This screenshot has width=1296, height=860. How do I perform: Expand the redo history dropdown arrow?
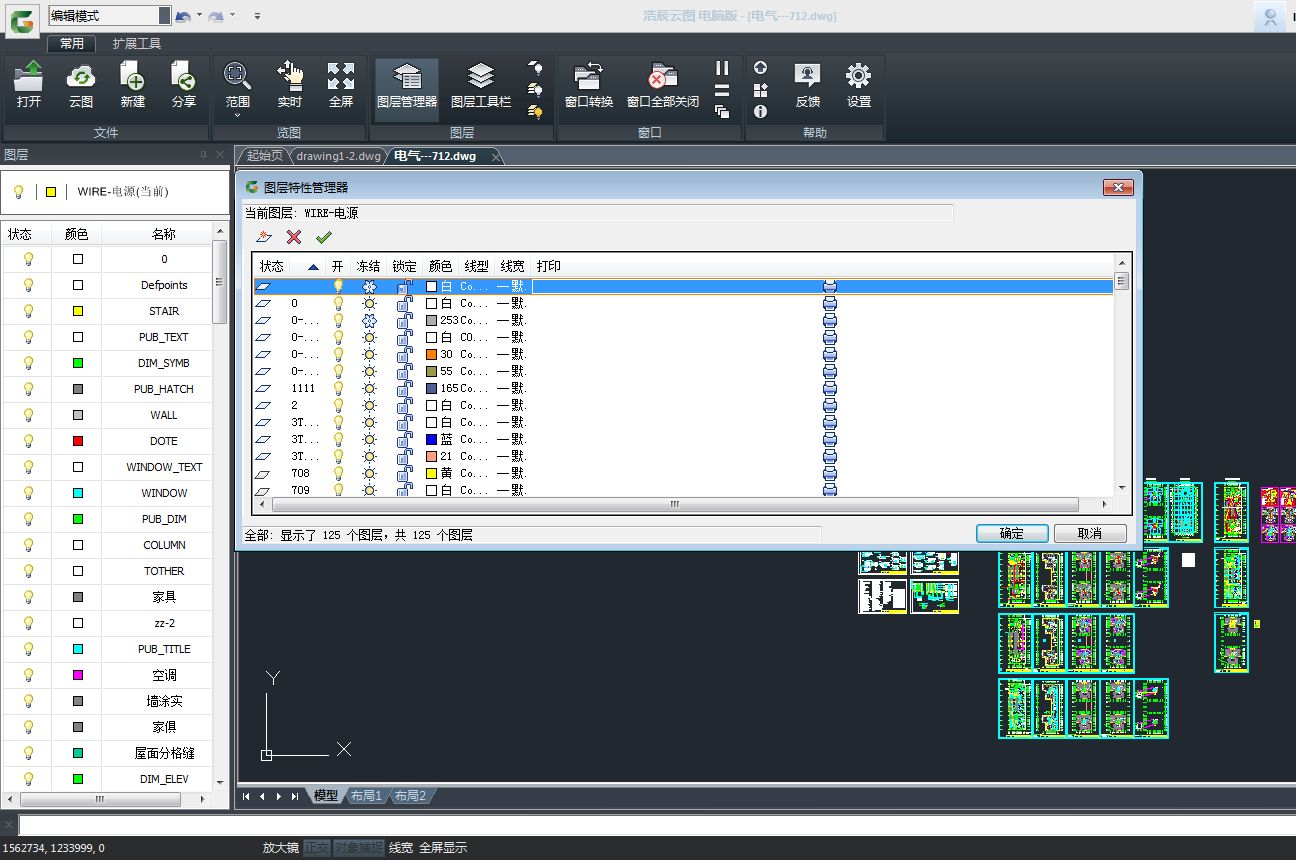pos(232,16)
